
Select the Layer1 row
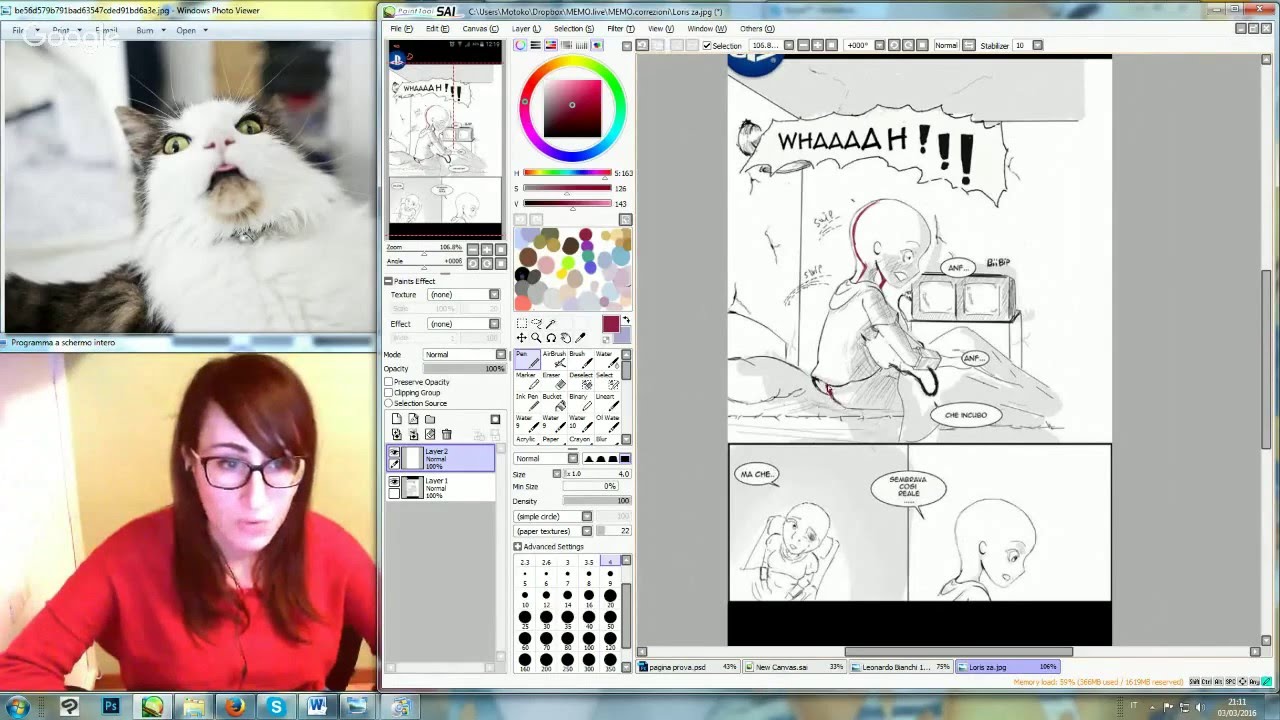pos(441,487)
